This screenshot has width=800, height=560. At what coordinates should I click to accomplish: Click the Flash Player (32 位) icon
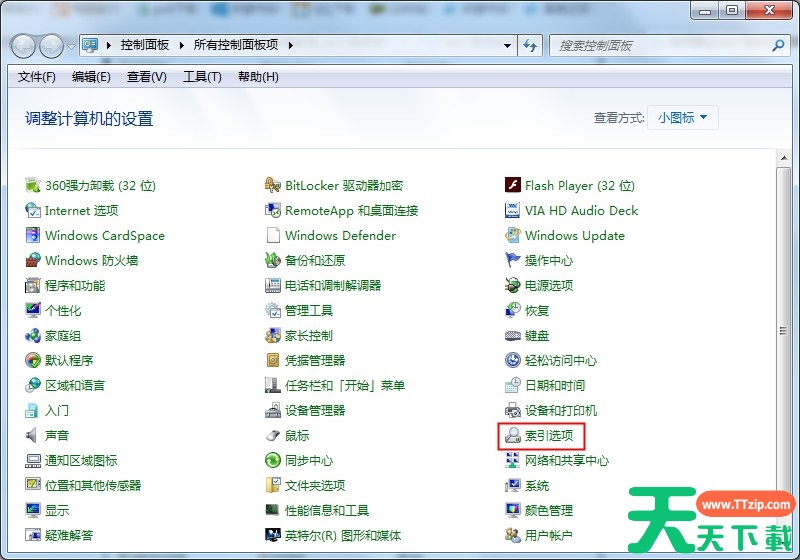513,185
